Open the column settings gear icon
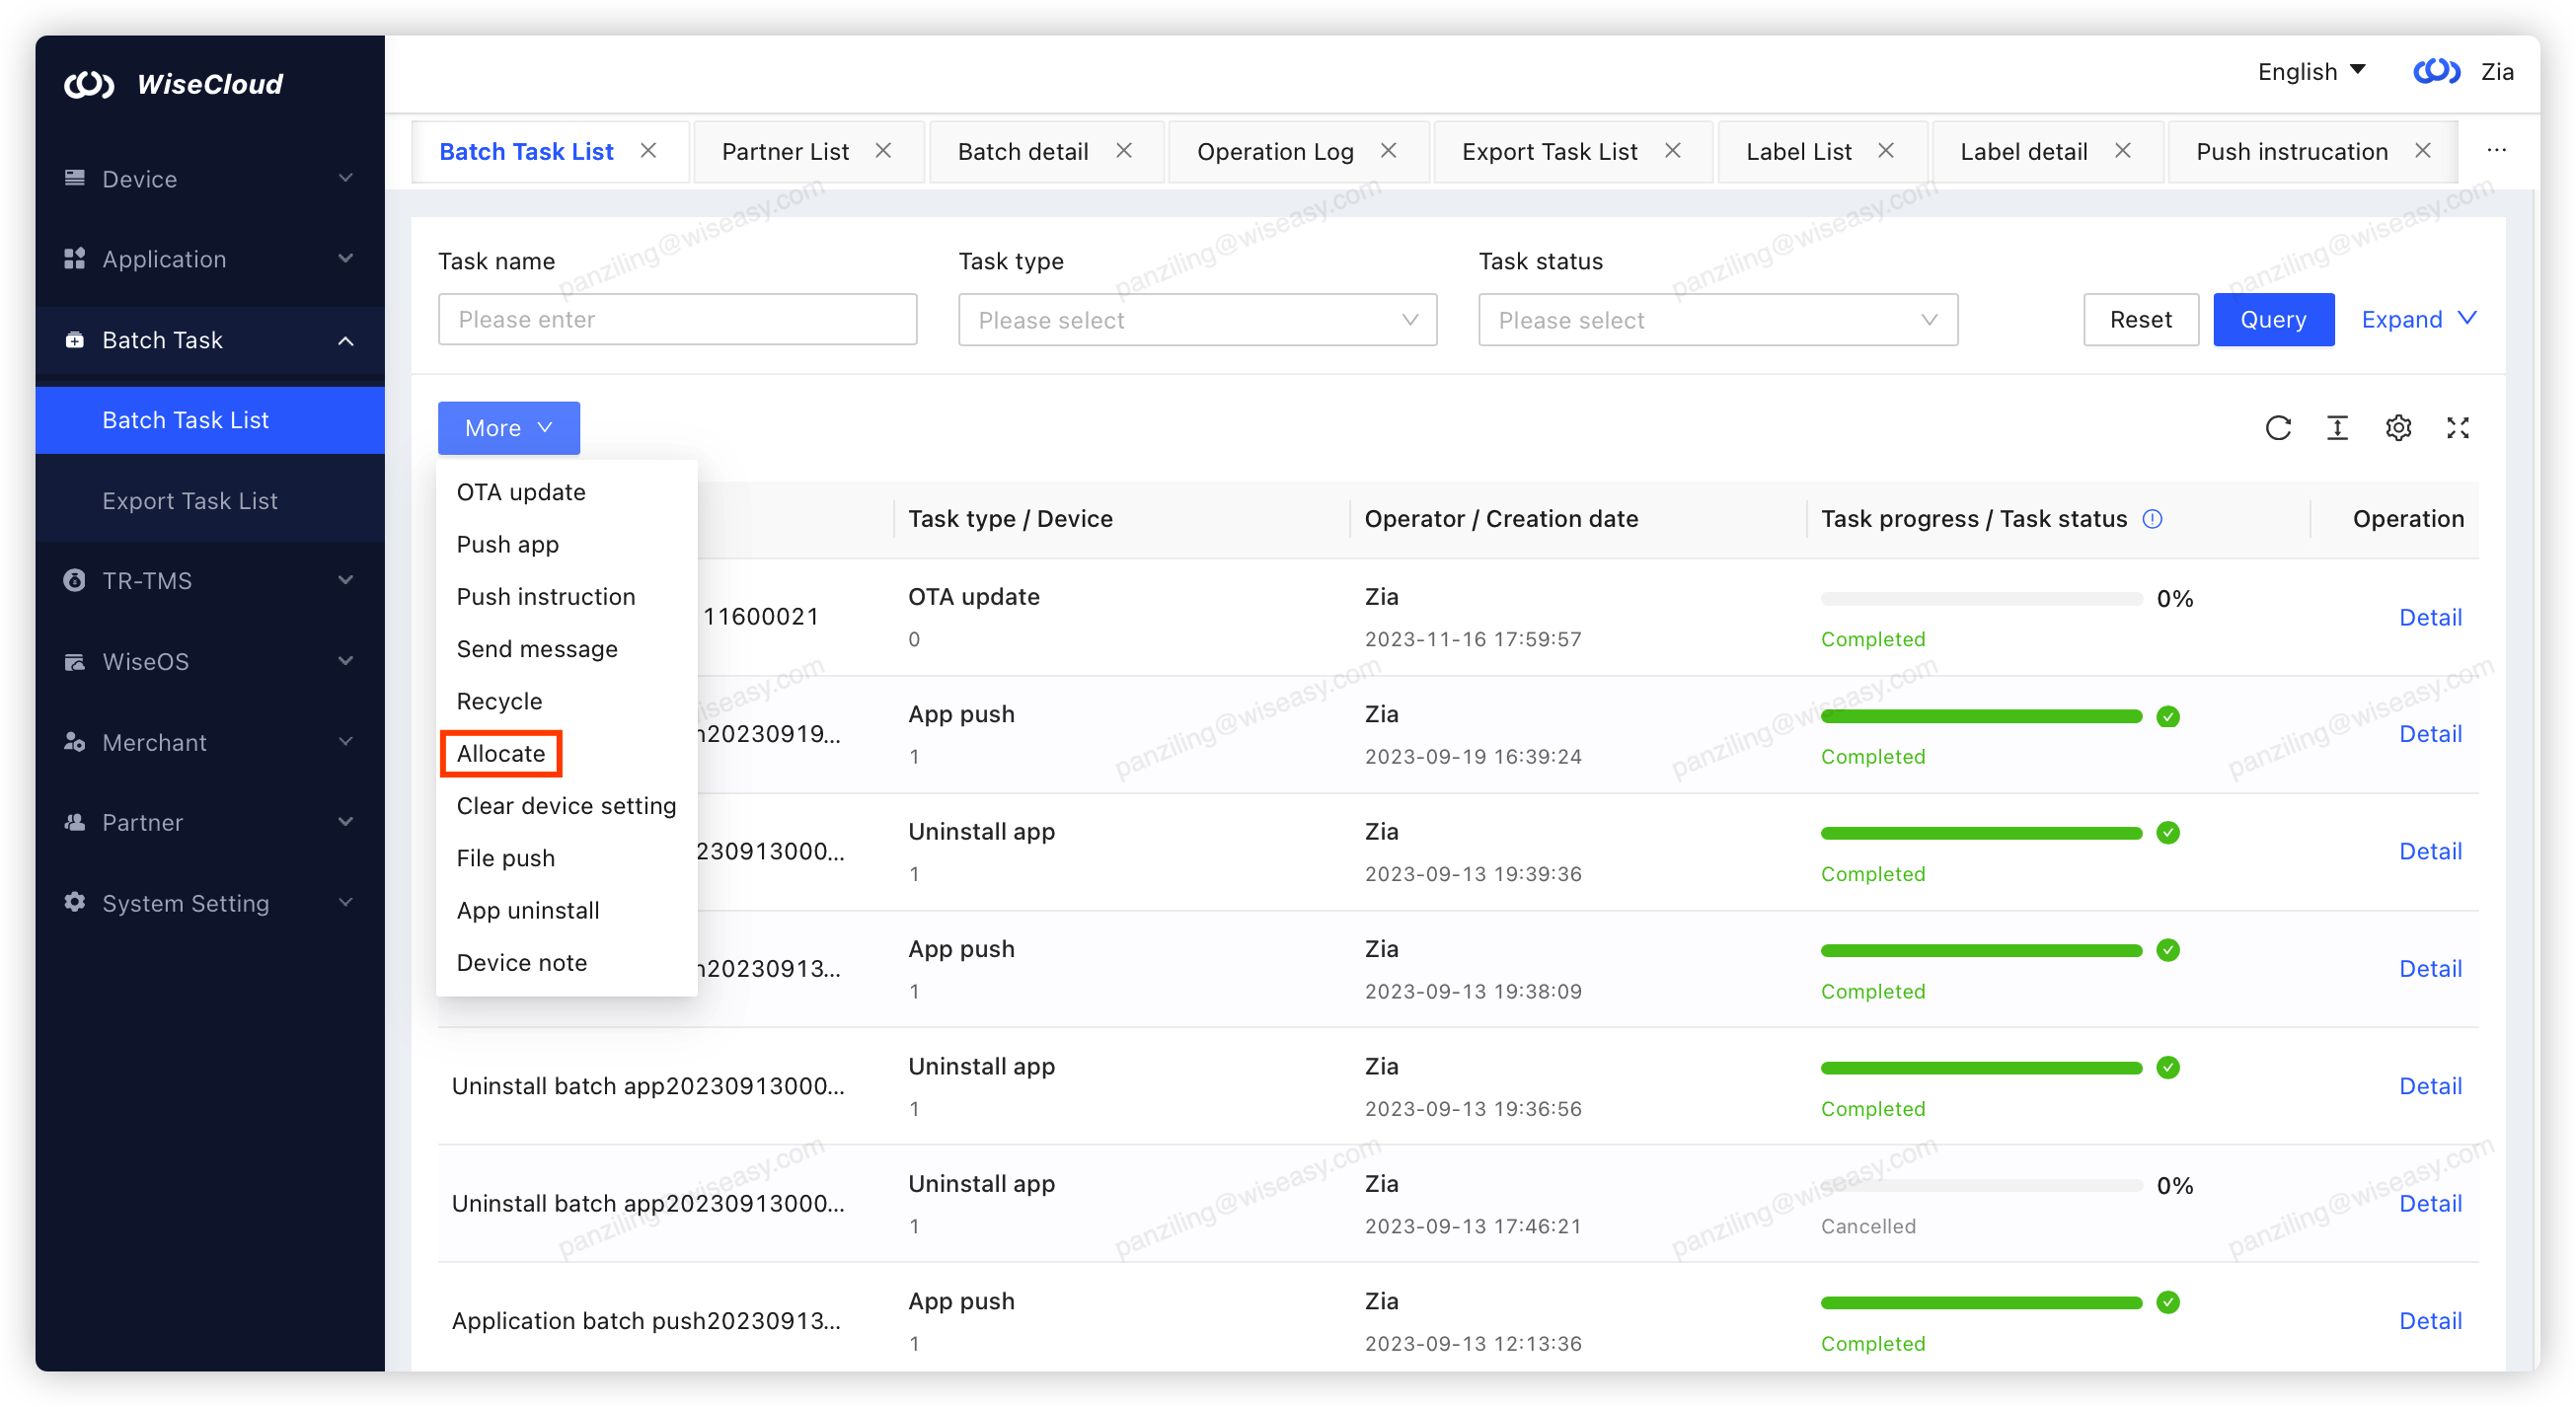The width and height of the screenshot is (2576, 1407). (x=2398, y=428)
